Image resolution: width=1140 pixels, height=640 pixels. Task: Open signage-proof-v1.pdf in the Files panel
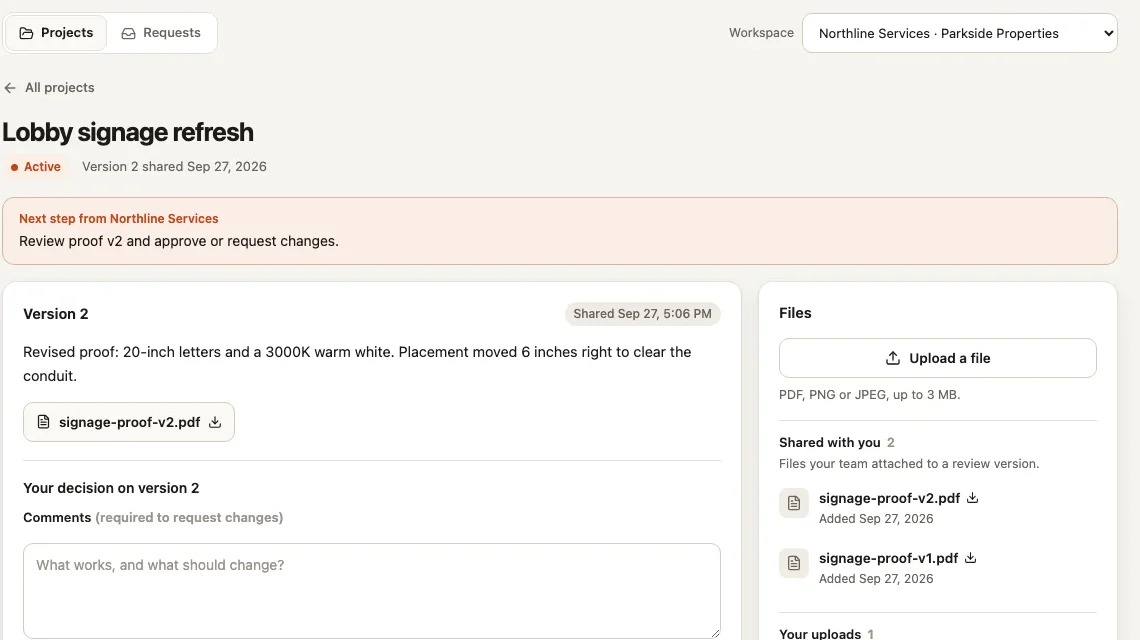tap(888, 558)
